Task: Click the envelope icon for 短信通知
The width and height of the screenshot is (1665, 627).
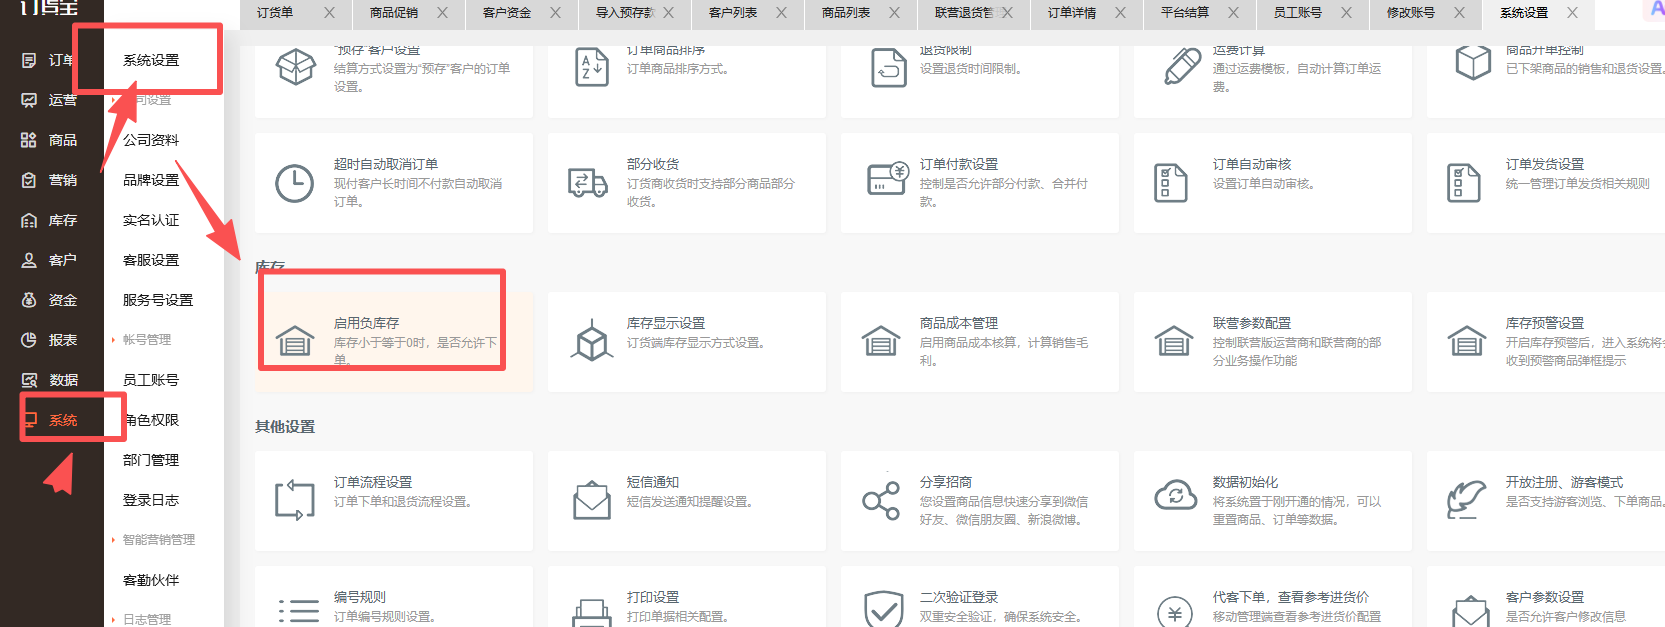Action: (x=592, y=500)
